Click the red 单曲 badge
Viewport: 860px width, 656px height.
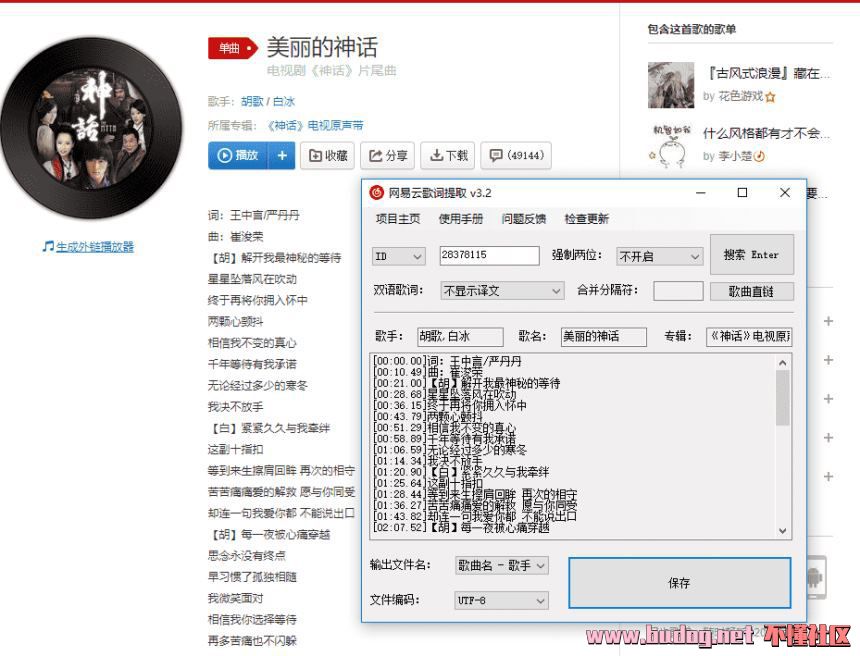(233, 48)
